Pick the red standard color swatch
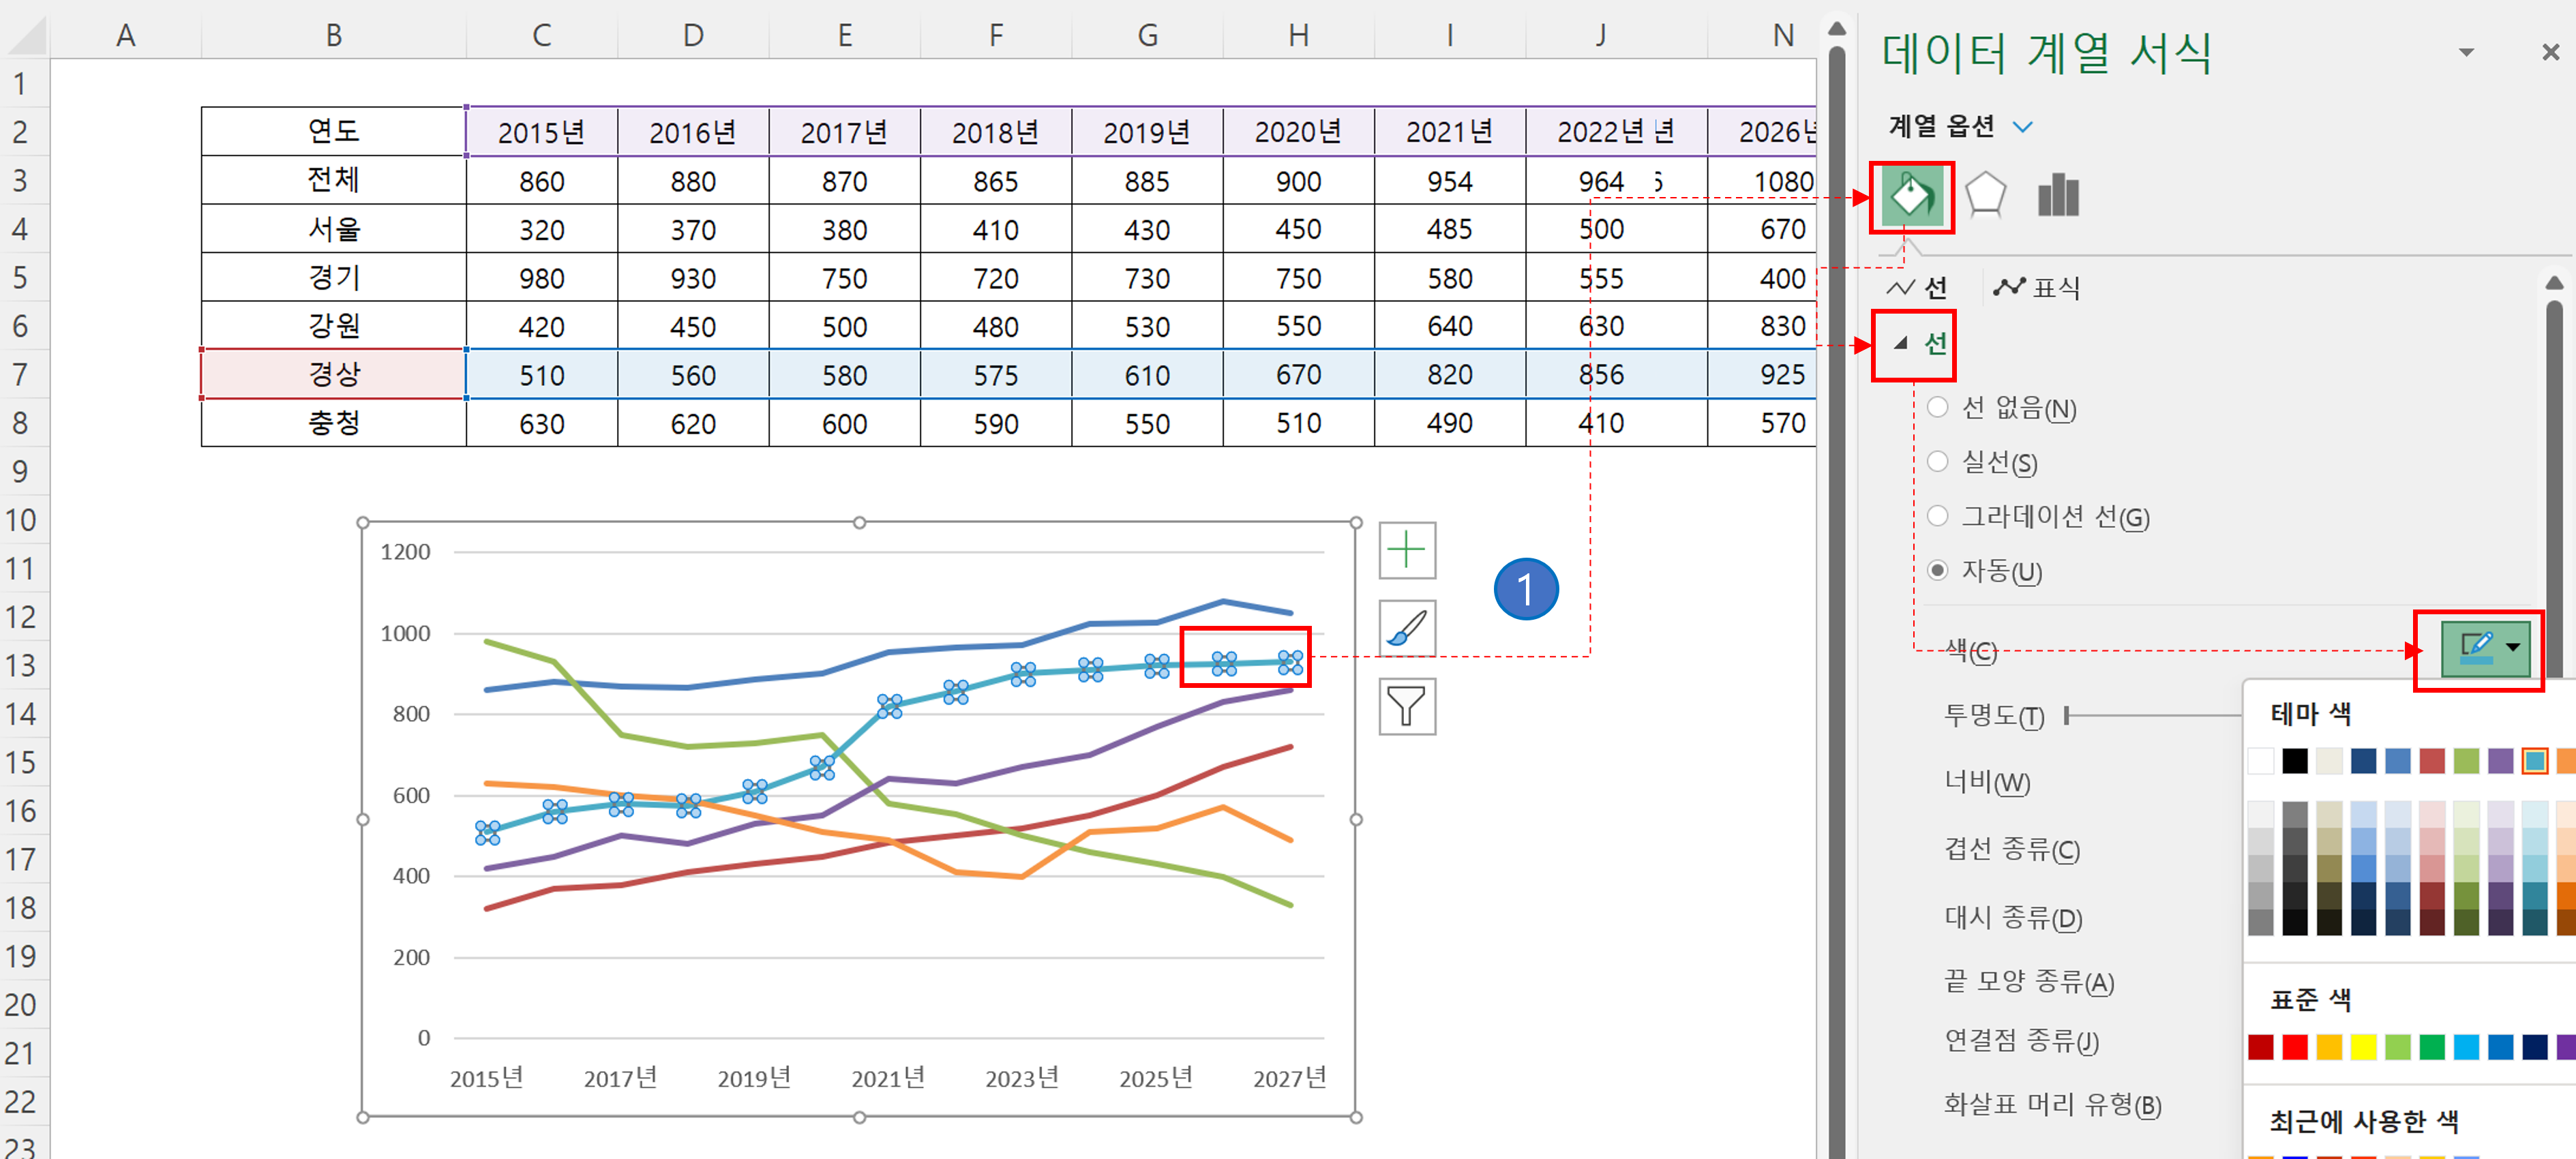 tap(2294, 1047)
